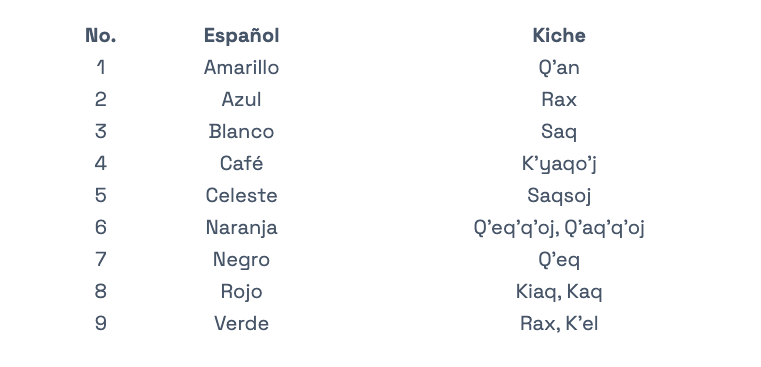Image resolution: width=761 pixels, height=367 pixels.
Task: Select the 'Celeste' cell
Action: pos(241,196)
